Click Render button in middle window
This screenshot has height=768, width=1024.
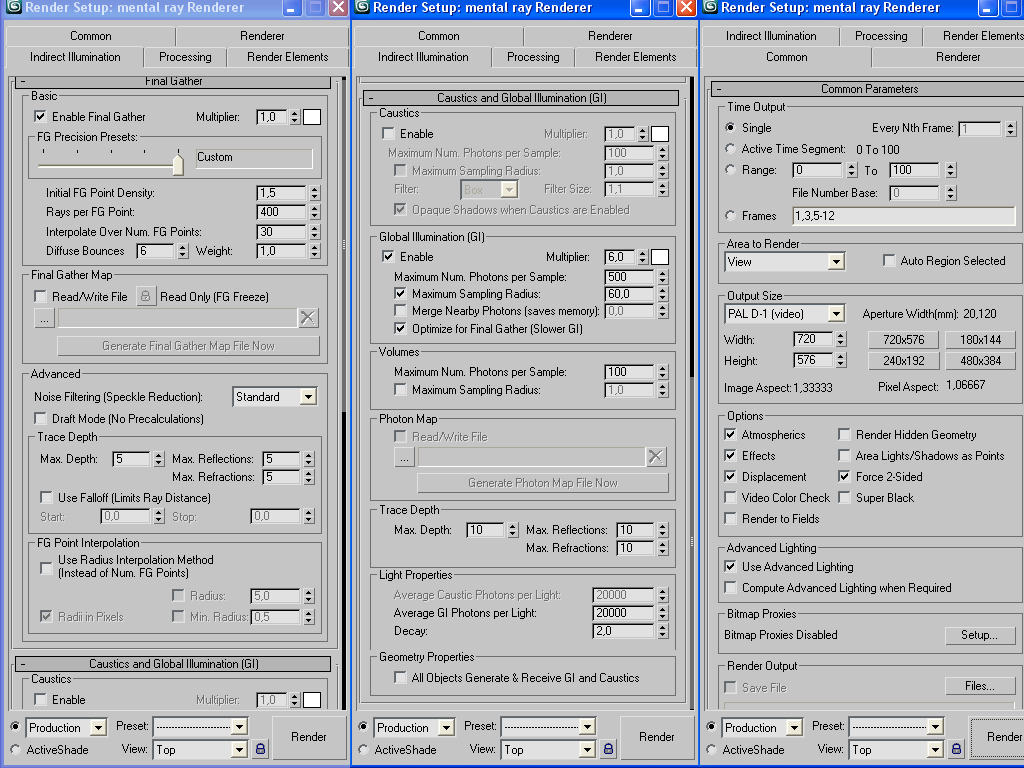point(657,737)
